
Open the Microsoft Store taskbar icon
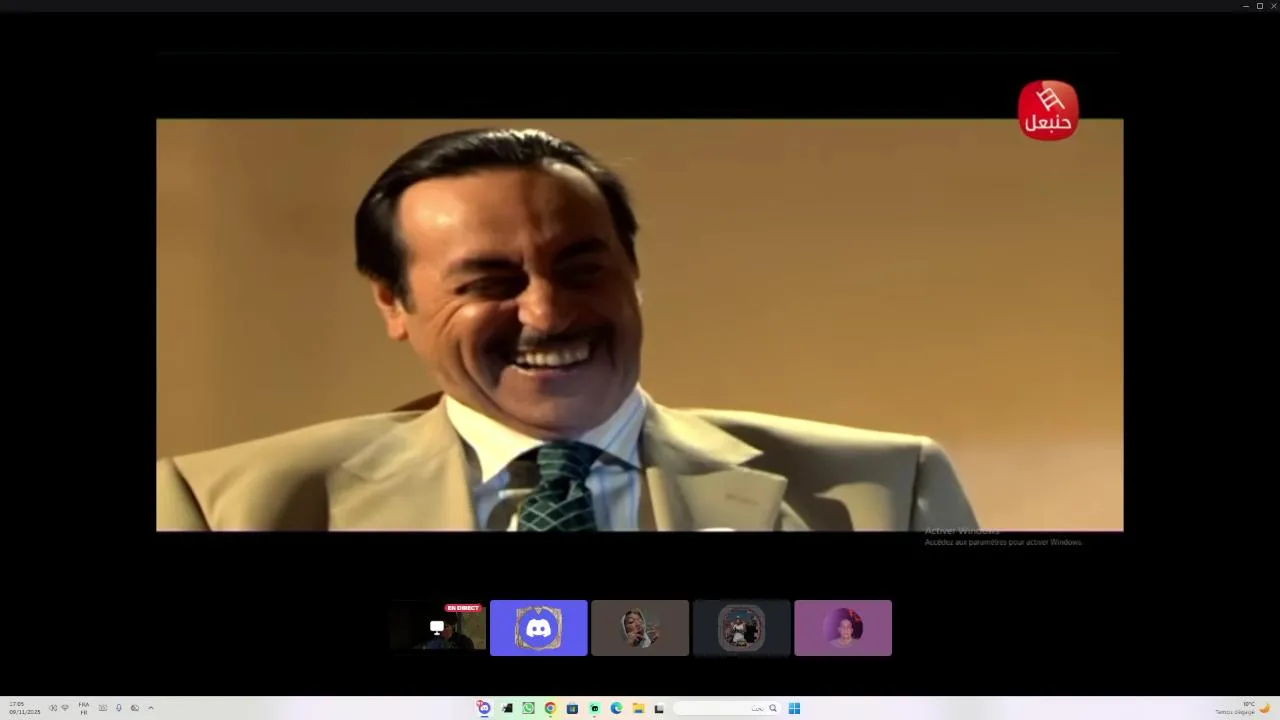572,708
